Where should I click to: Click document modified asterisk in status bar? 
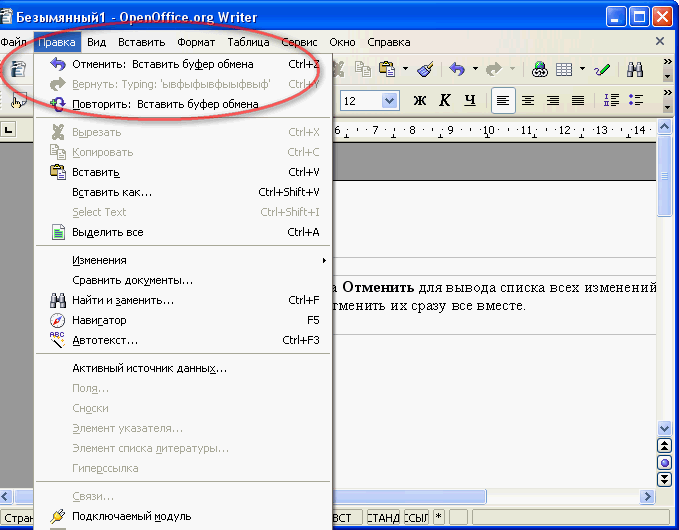(x=439, y=517)
